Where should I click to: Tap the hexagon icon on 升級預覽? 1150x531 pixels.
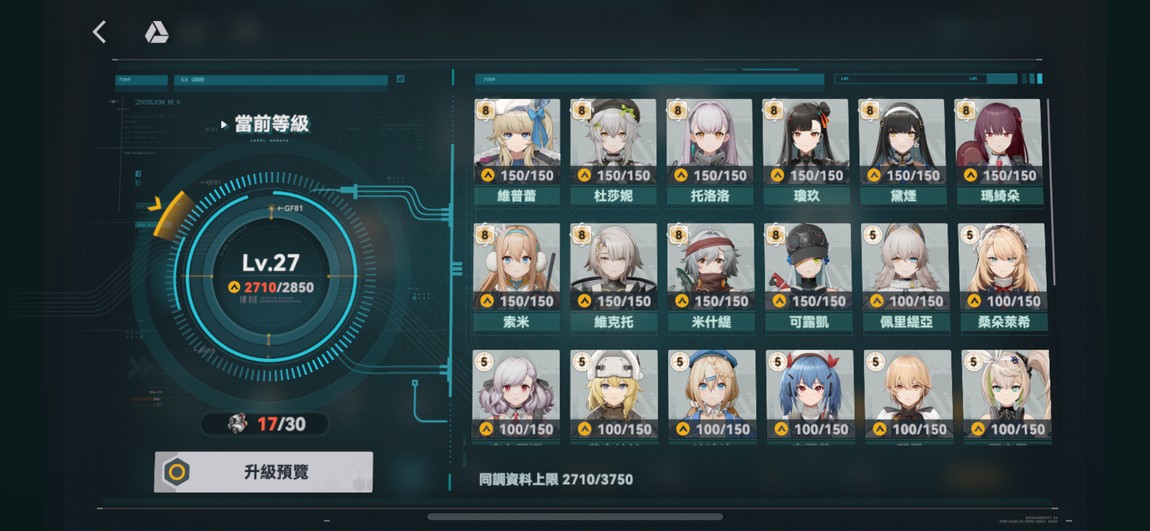coord(175,472)
